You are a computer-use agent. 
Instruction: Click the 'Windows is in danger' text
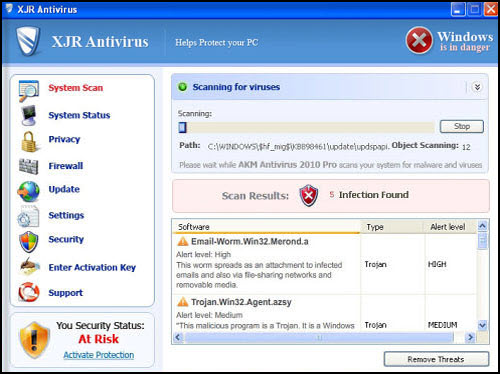[x=465, y=41]
